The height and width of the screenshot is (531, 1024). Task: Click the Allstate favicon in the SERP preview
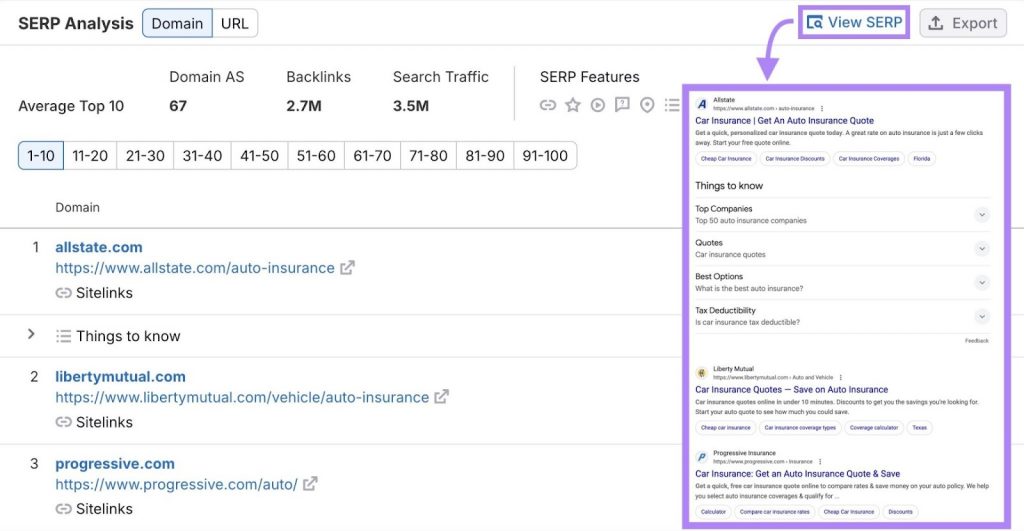pos(702,104)
